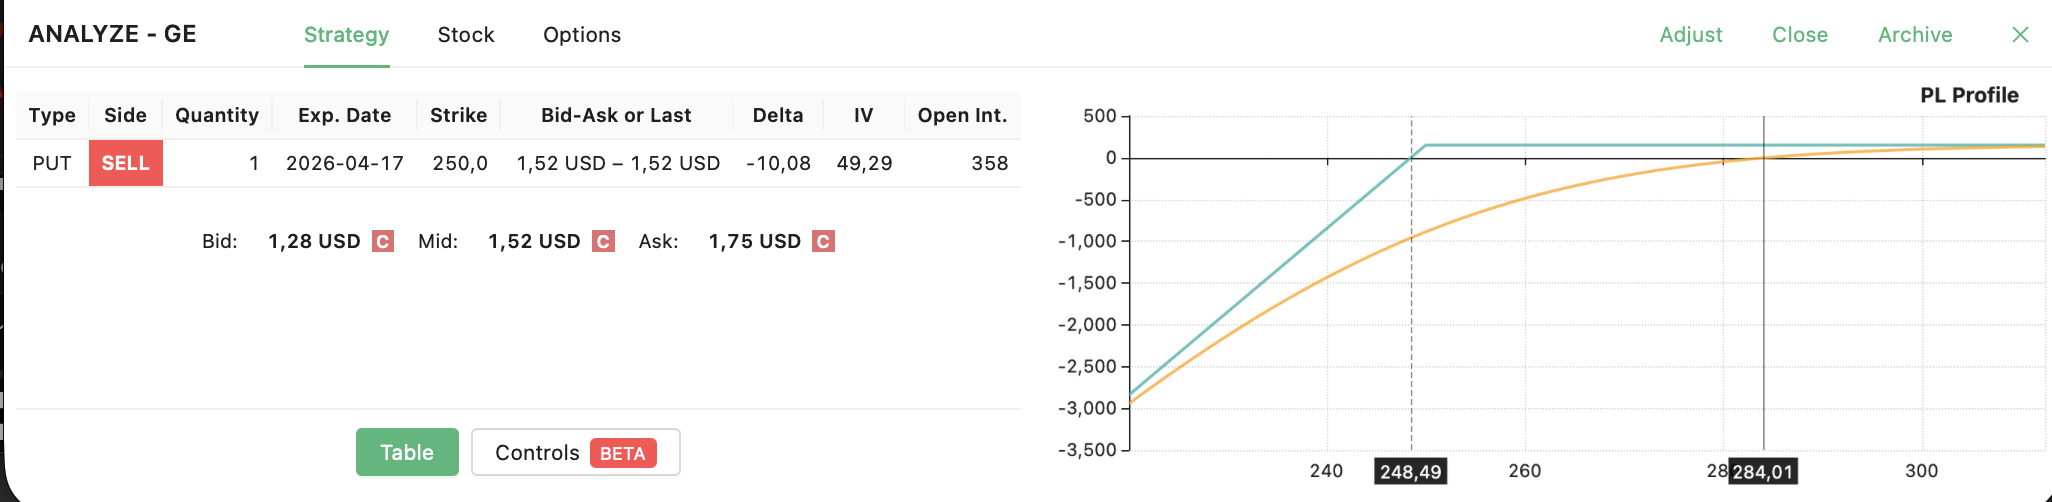Open the Options tab
The image size is (2052, 502).
point(582,35)
